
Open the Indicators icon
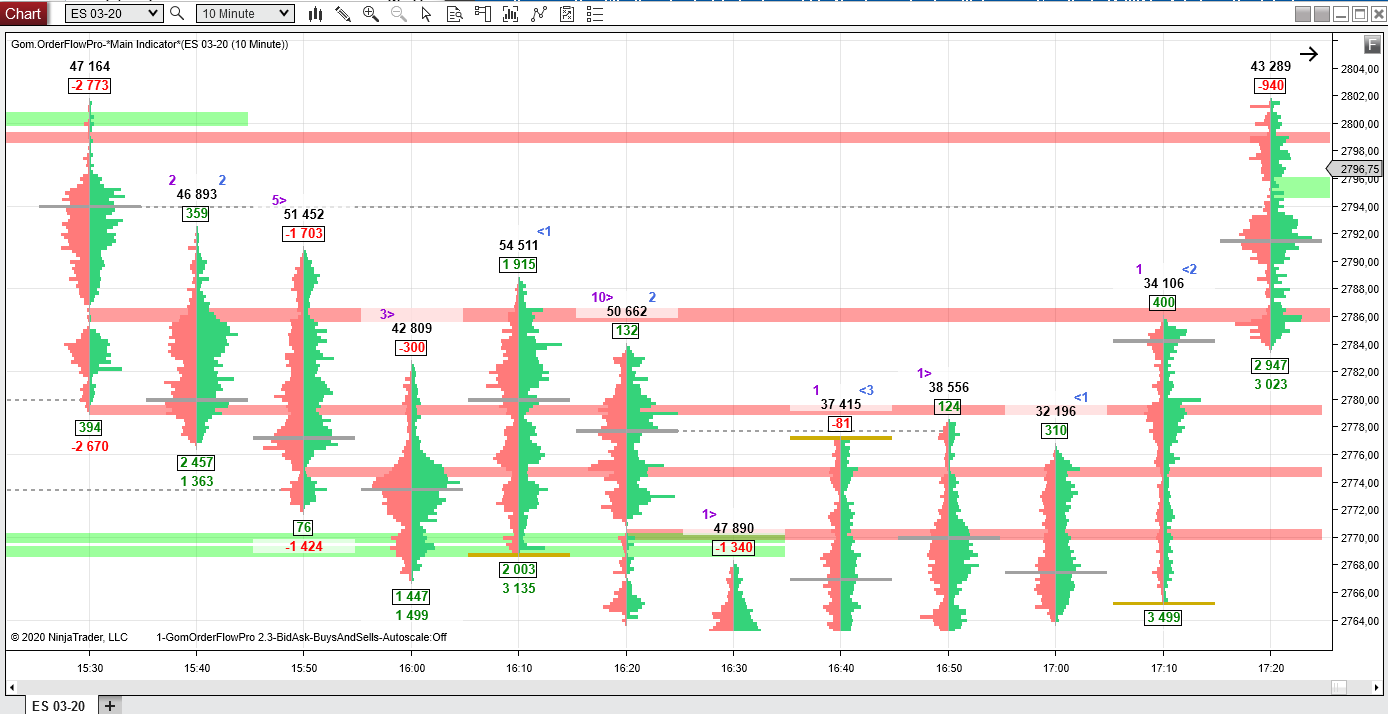point(539,14)
